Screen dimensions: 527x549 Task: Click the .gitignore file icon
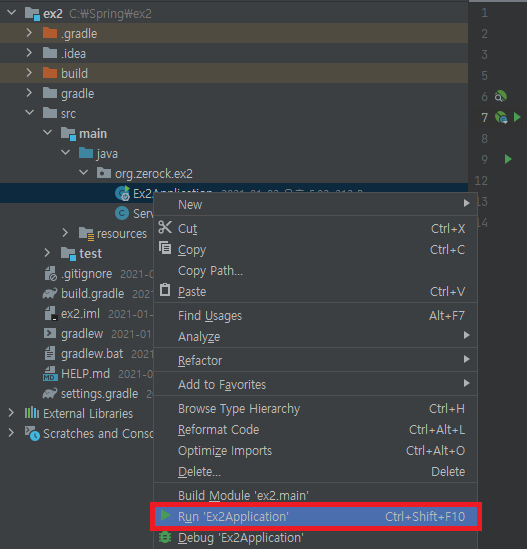point(50,273)
